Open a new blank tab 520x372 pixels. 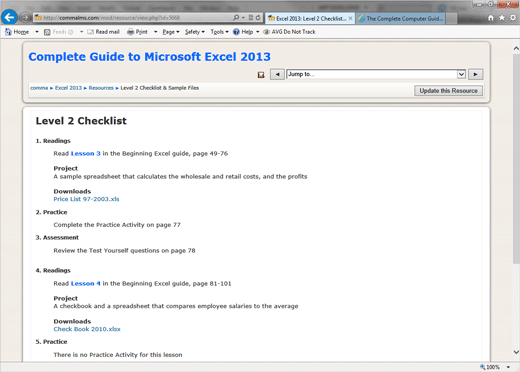coord(451,19)
